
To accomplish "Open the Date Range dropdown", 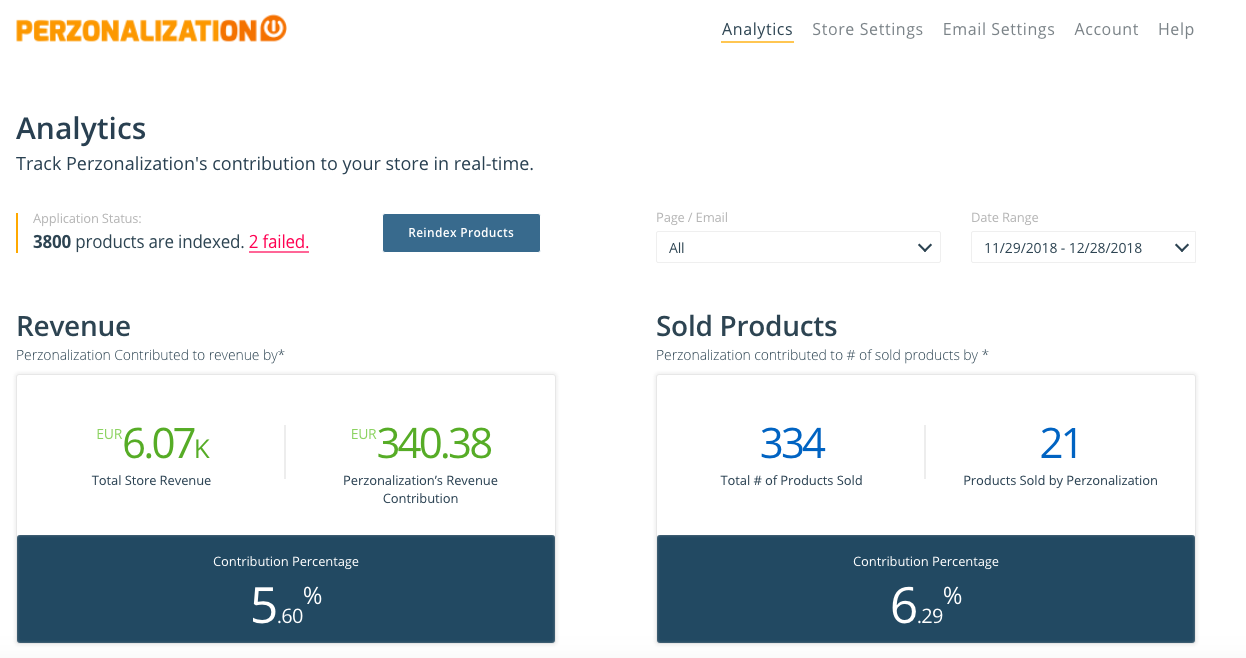I will tap(1083, 247).
